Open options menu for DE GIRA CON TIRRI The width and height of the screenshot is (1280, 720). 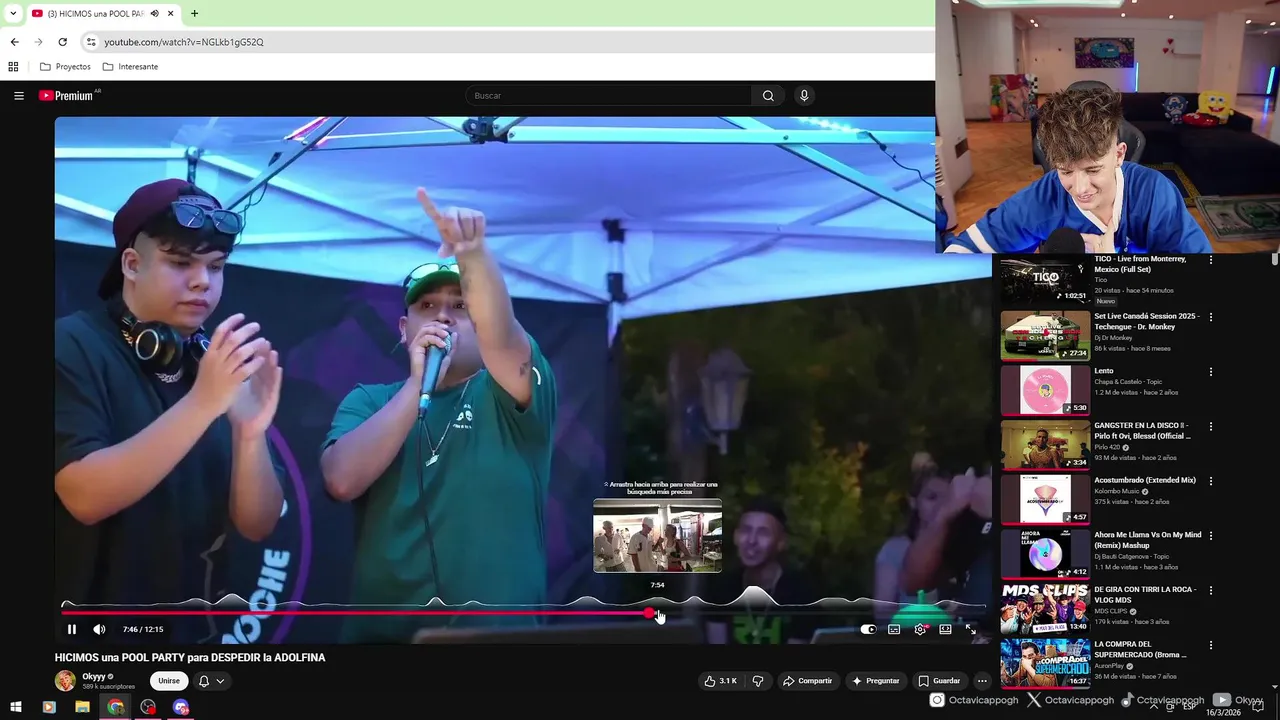coord(1211,591)
